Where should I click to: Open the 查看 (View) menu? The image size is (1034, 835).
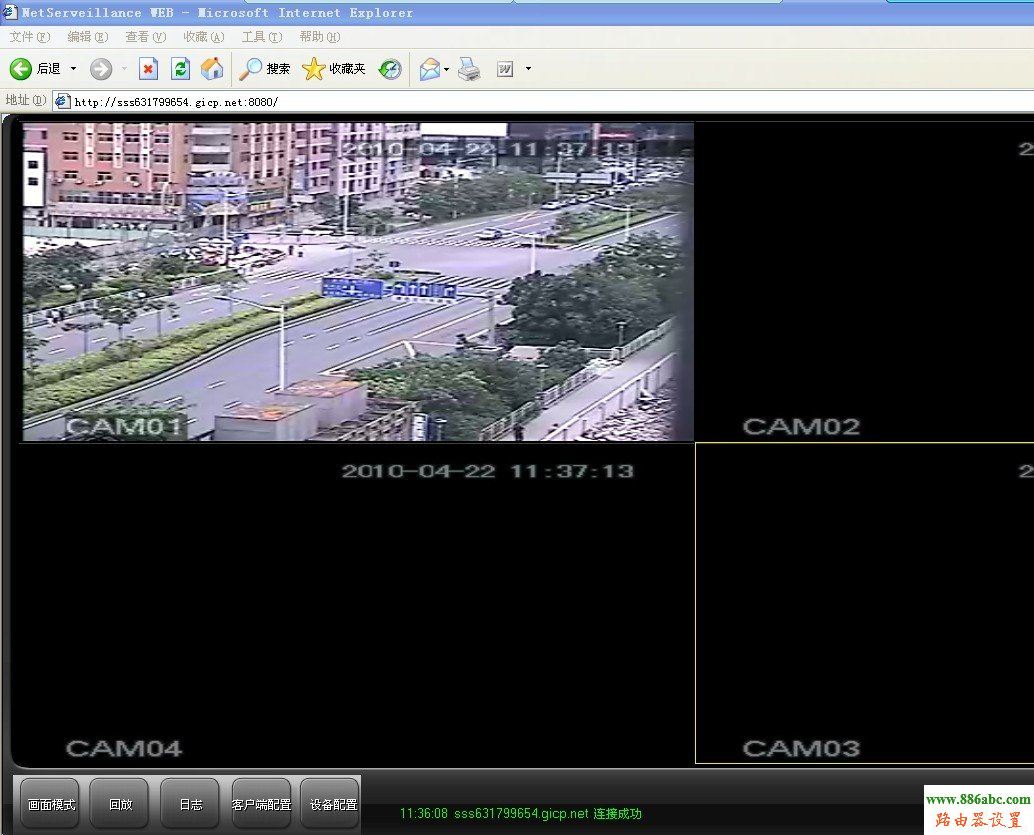pos(145,37)
